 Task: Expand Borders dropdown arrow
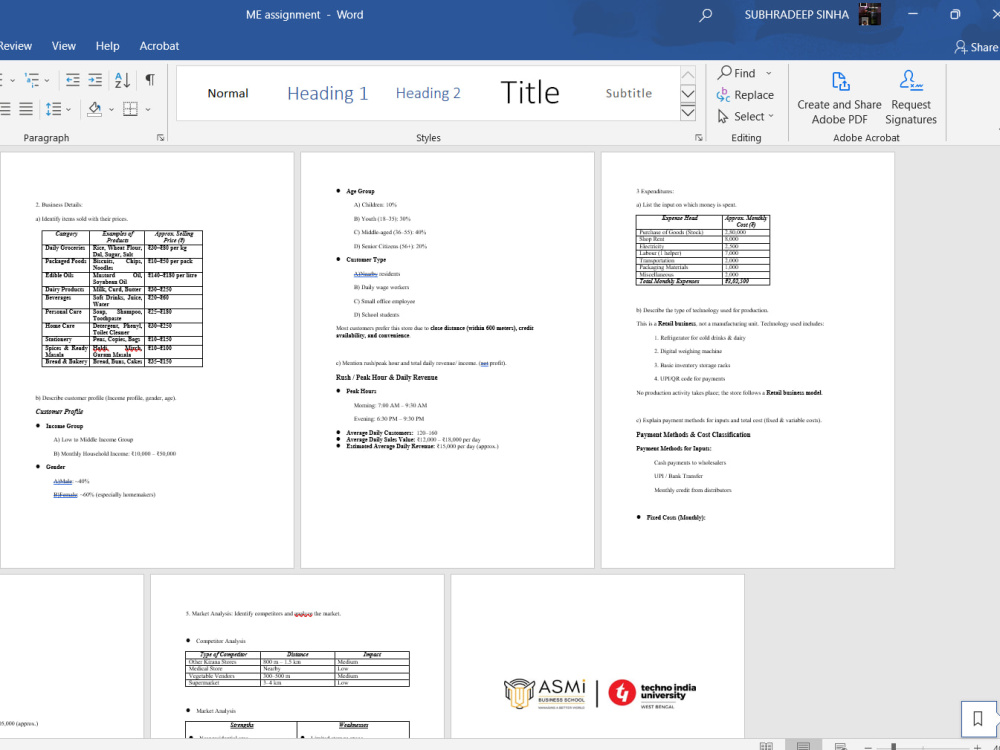coord(148,110)
